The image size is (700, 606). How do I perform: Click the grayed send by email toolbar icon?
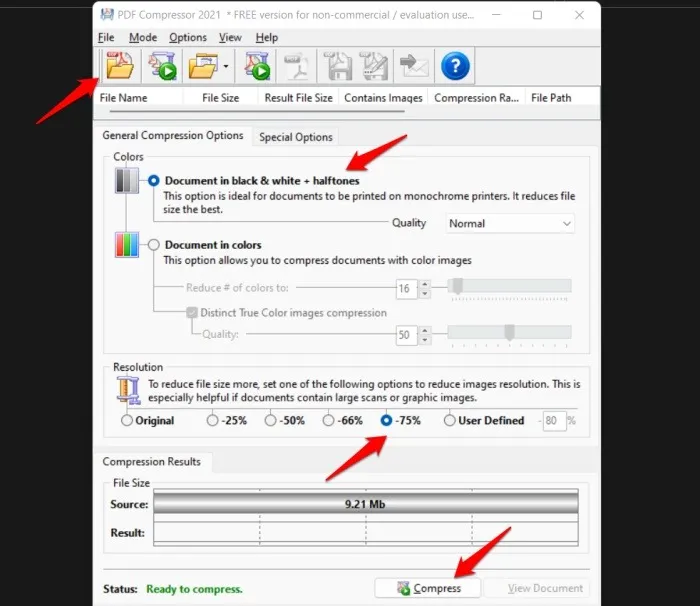tap(414, 66)
